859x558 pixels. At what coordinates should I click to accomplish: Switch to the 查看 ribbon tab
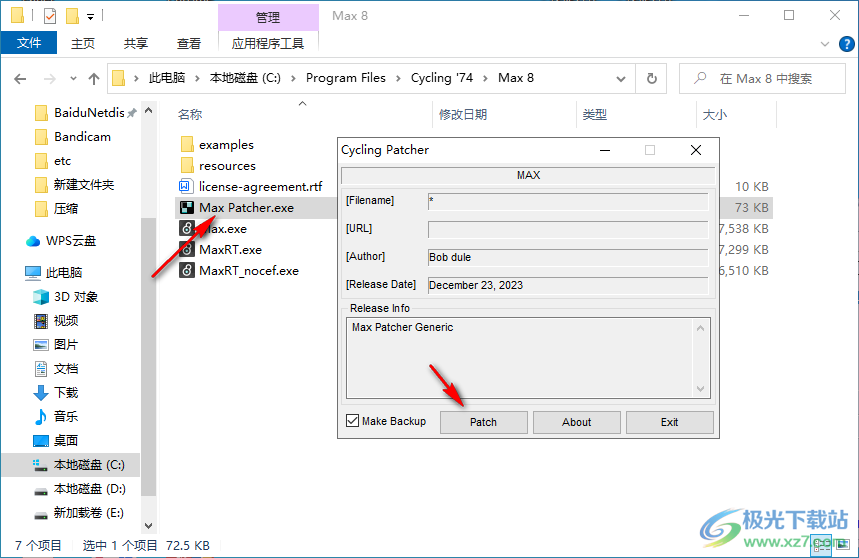click(x=188, y=43)
